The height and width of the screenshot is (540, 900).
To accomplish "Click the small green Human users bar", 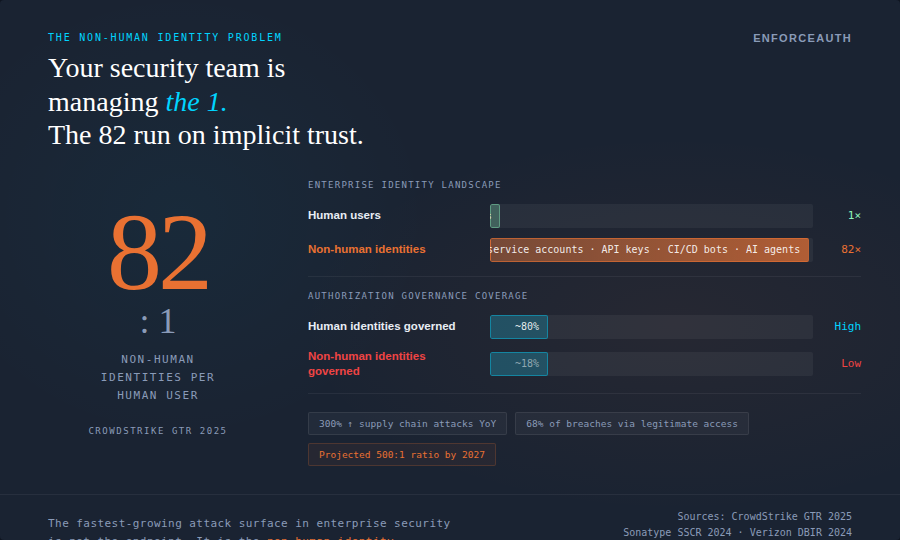I will (x=495, y=216).
